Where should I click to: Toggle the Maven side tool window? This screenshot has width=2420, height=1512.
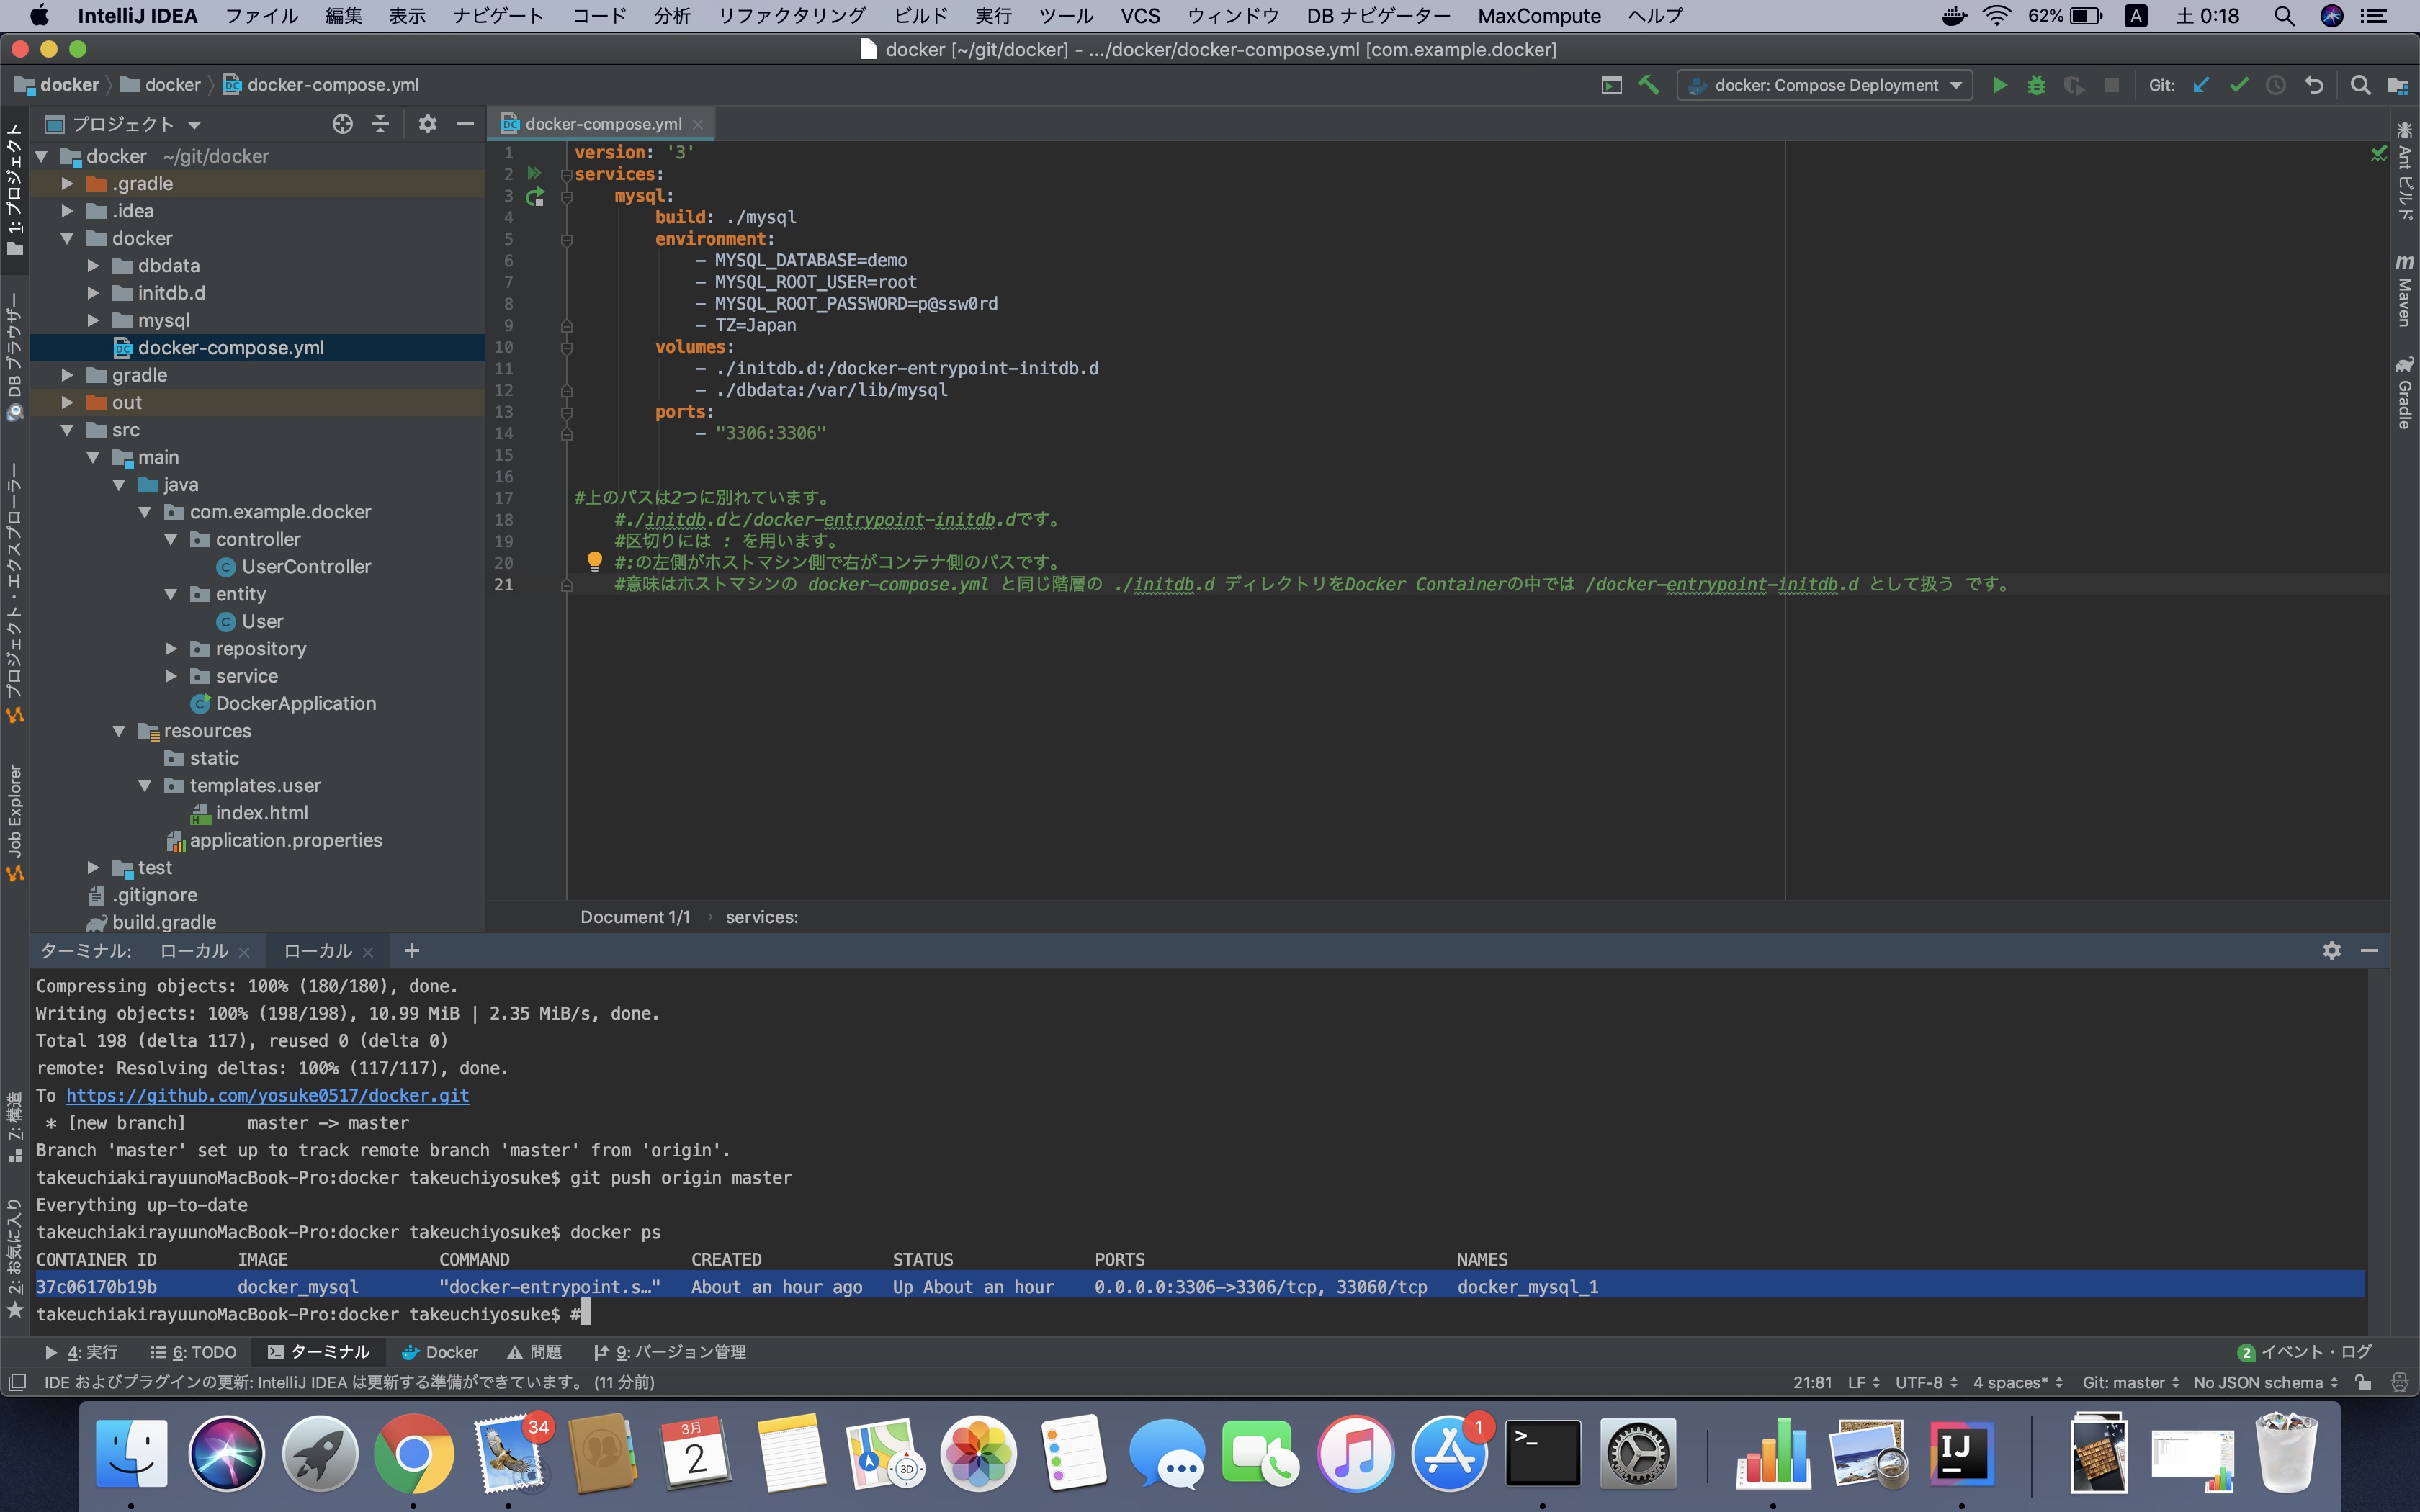2404,290
